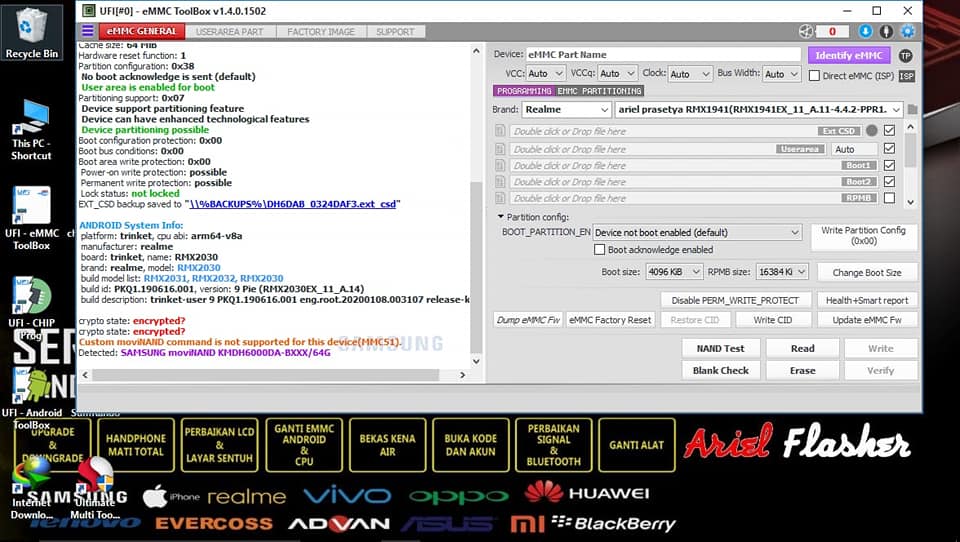Screen dimensions: 960x542
Task: Open the SUPPORT tab
Action: [x=396, y=31]
